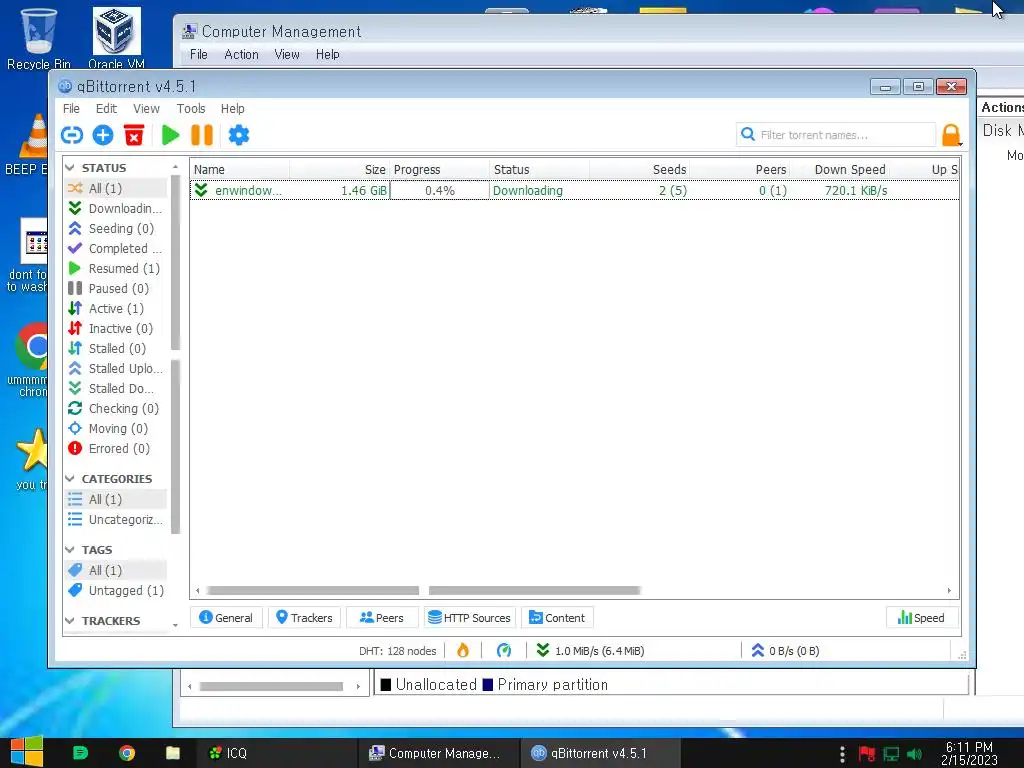
Task: Collapse the TAGS section
Action: coord(70,550)
